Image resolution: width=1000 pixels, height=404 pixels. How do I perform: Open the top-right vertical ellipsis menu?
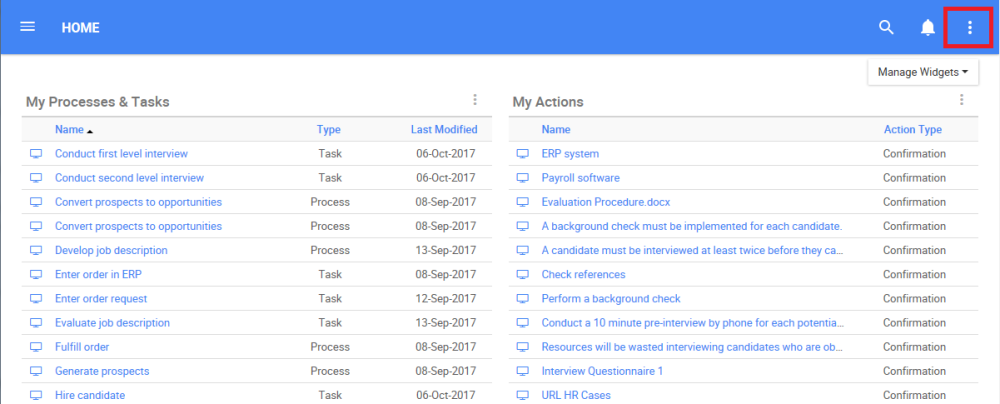coord(969,27)
